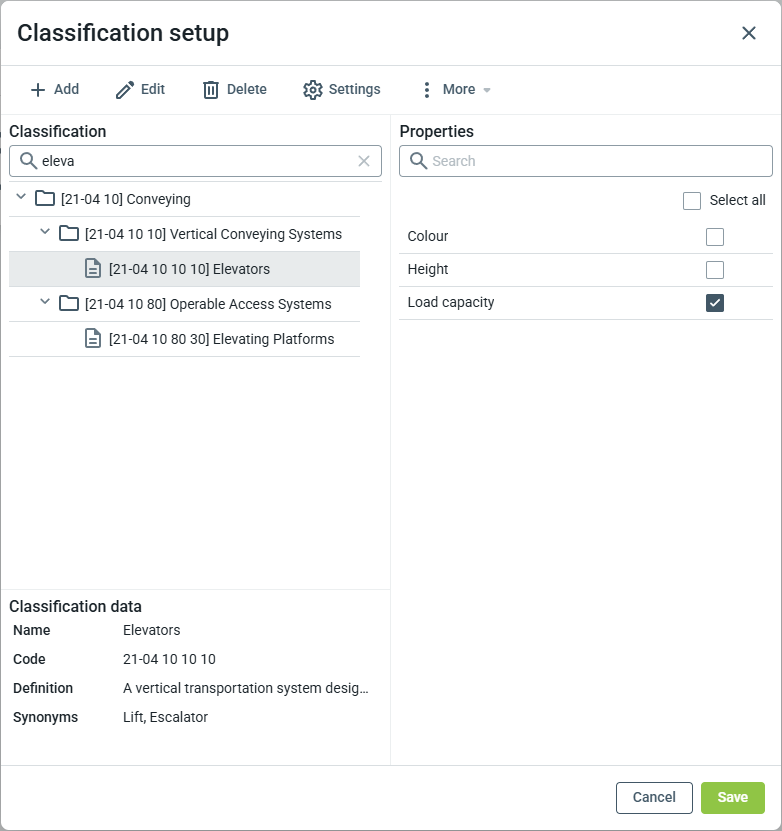Click the Add plus icon
This screenshot has width=782, height=831.
point(38,90)
